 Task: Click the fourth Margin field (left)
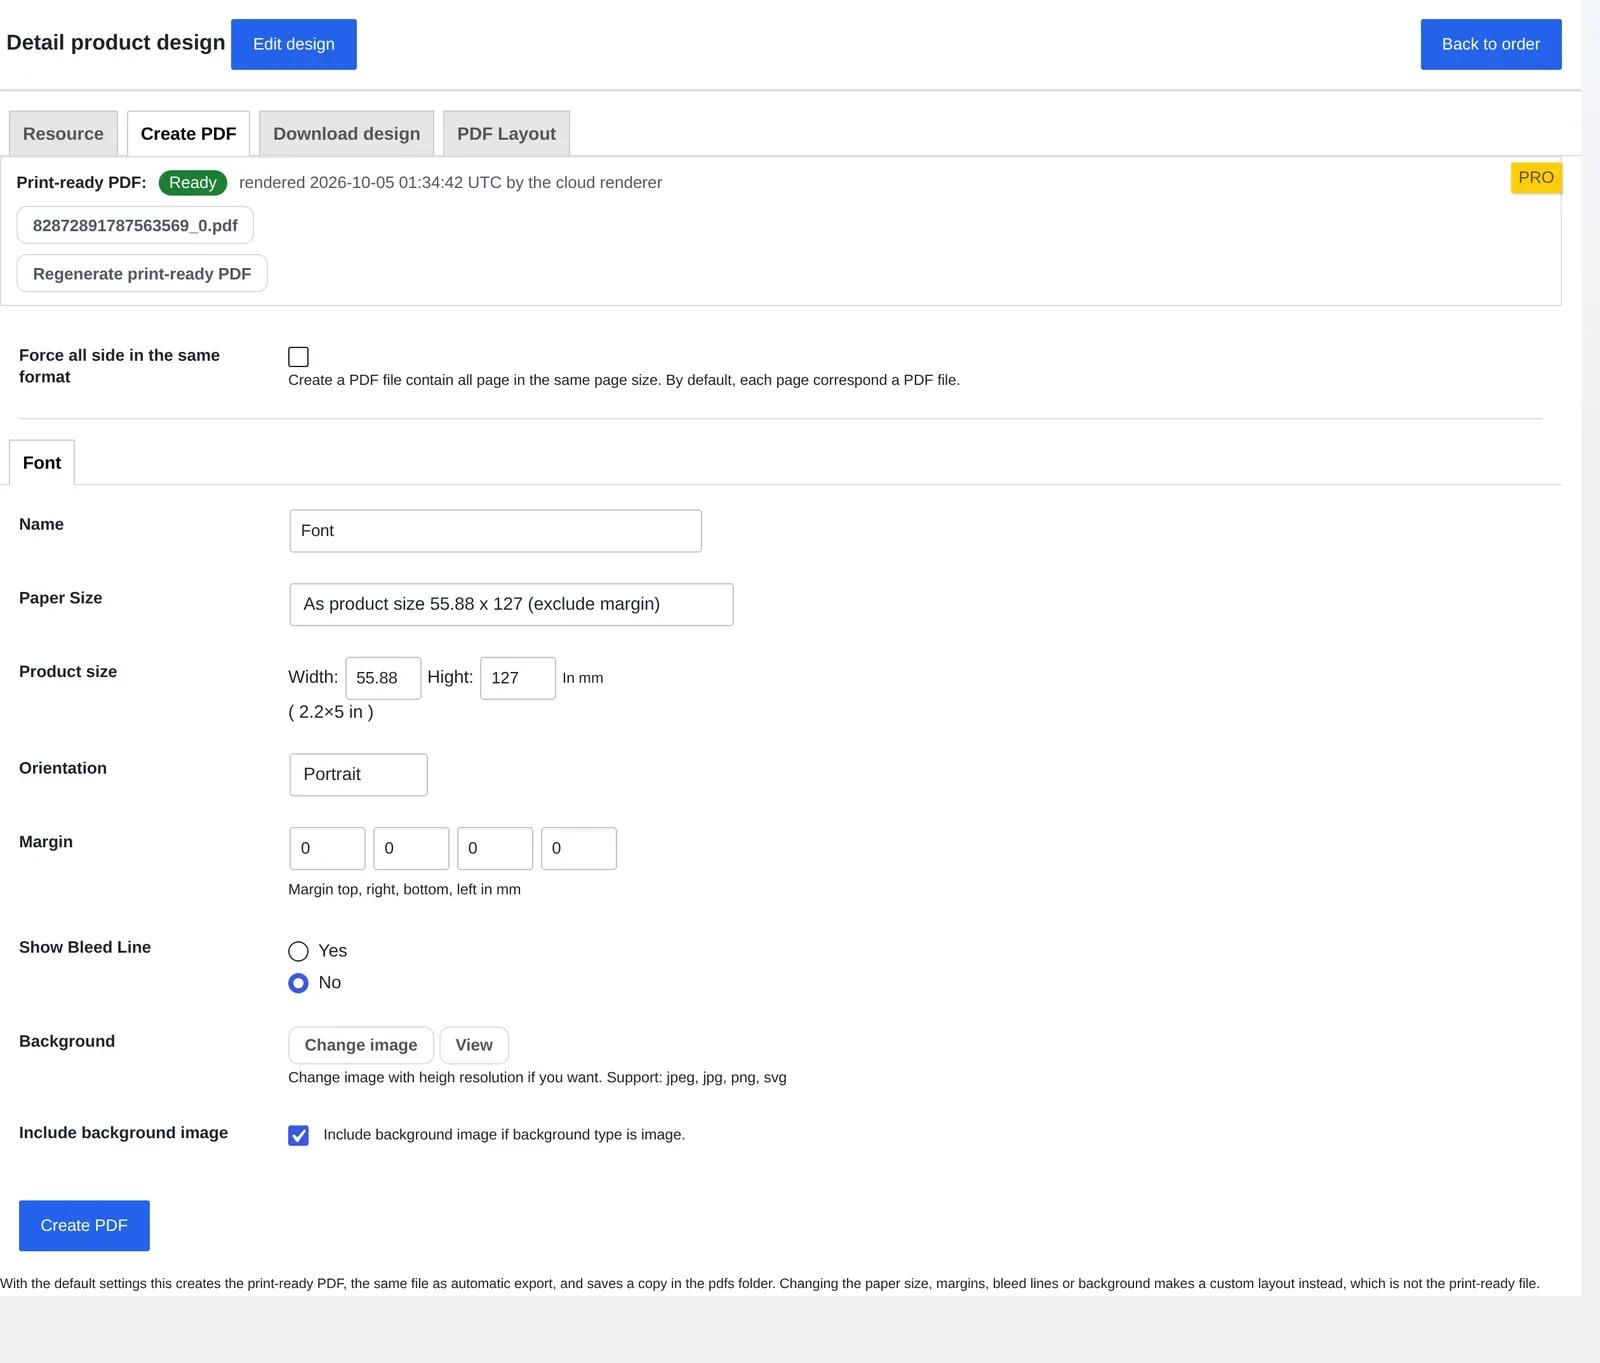pos(579,848)
